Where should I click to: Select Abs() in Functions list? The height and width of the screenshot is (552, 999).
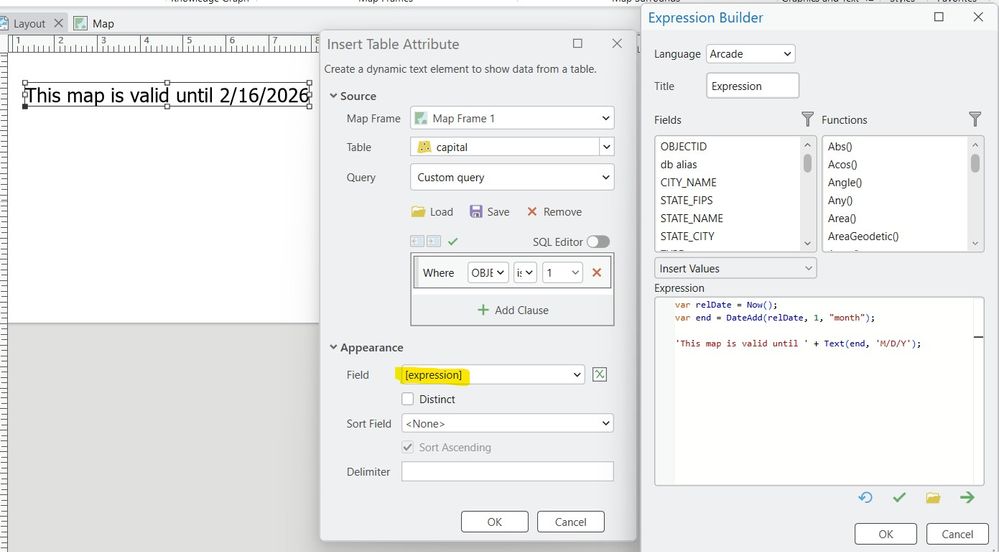(x=840, y=147)
